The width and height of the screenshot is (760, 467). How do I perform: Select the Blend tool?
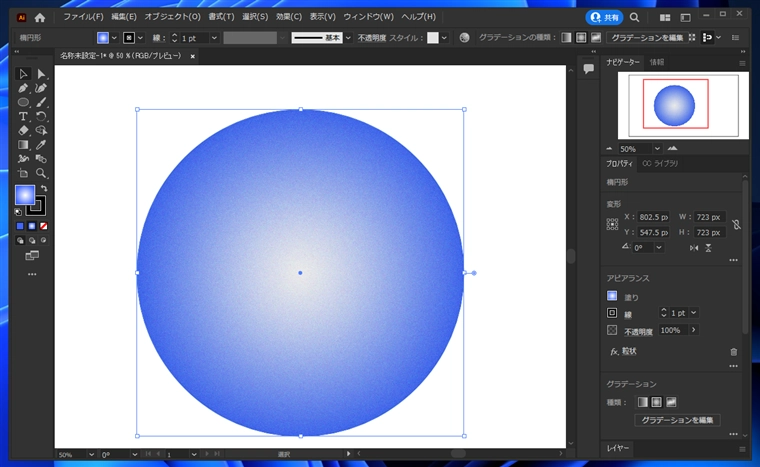[41, 159]
